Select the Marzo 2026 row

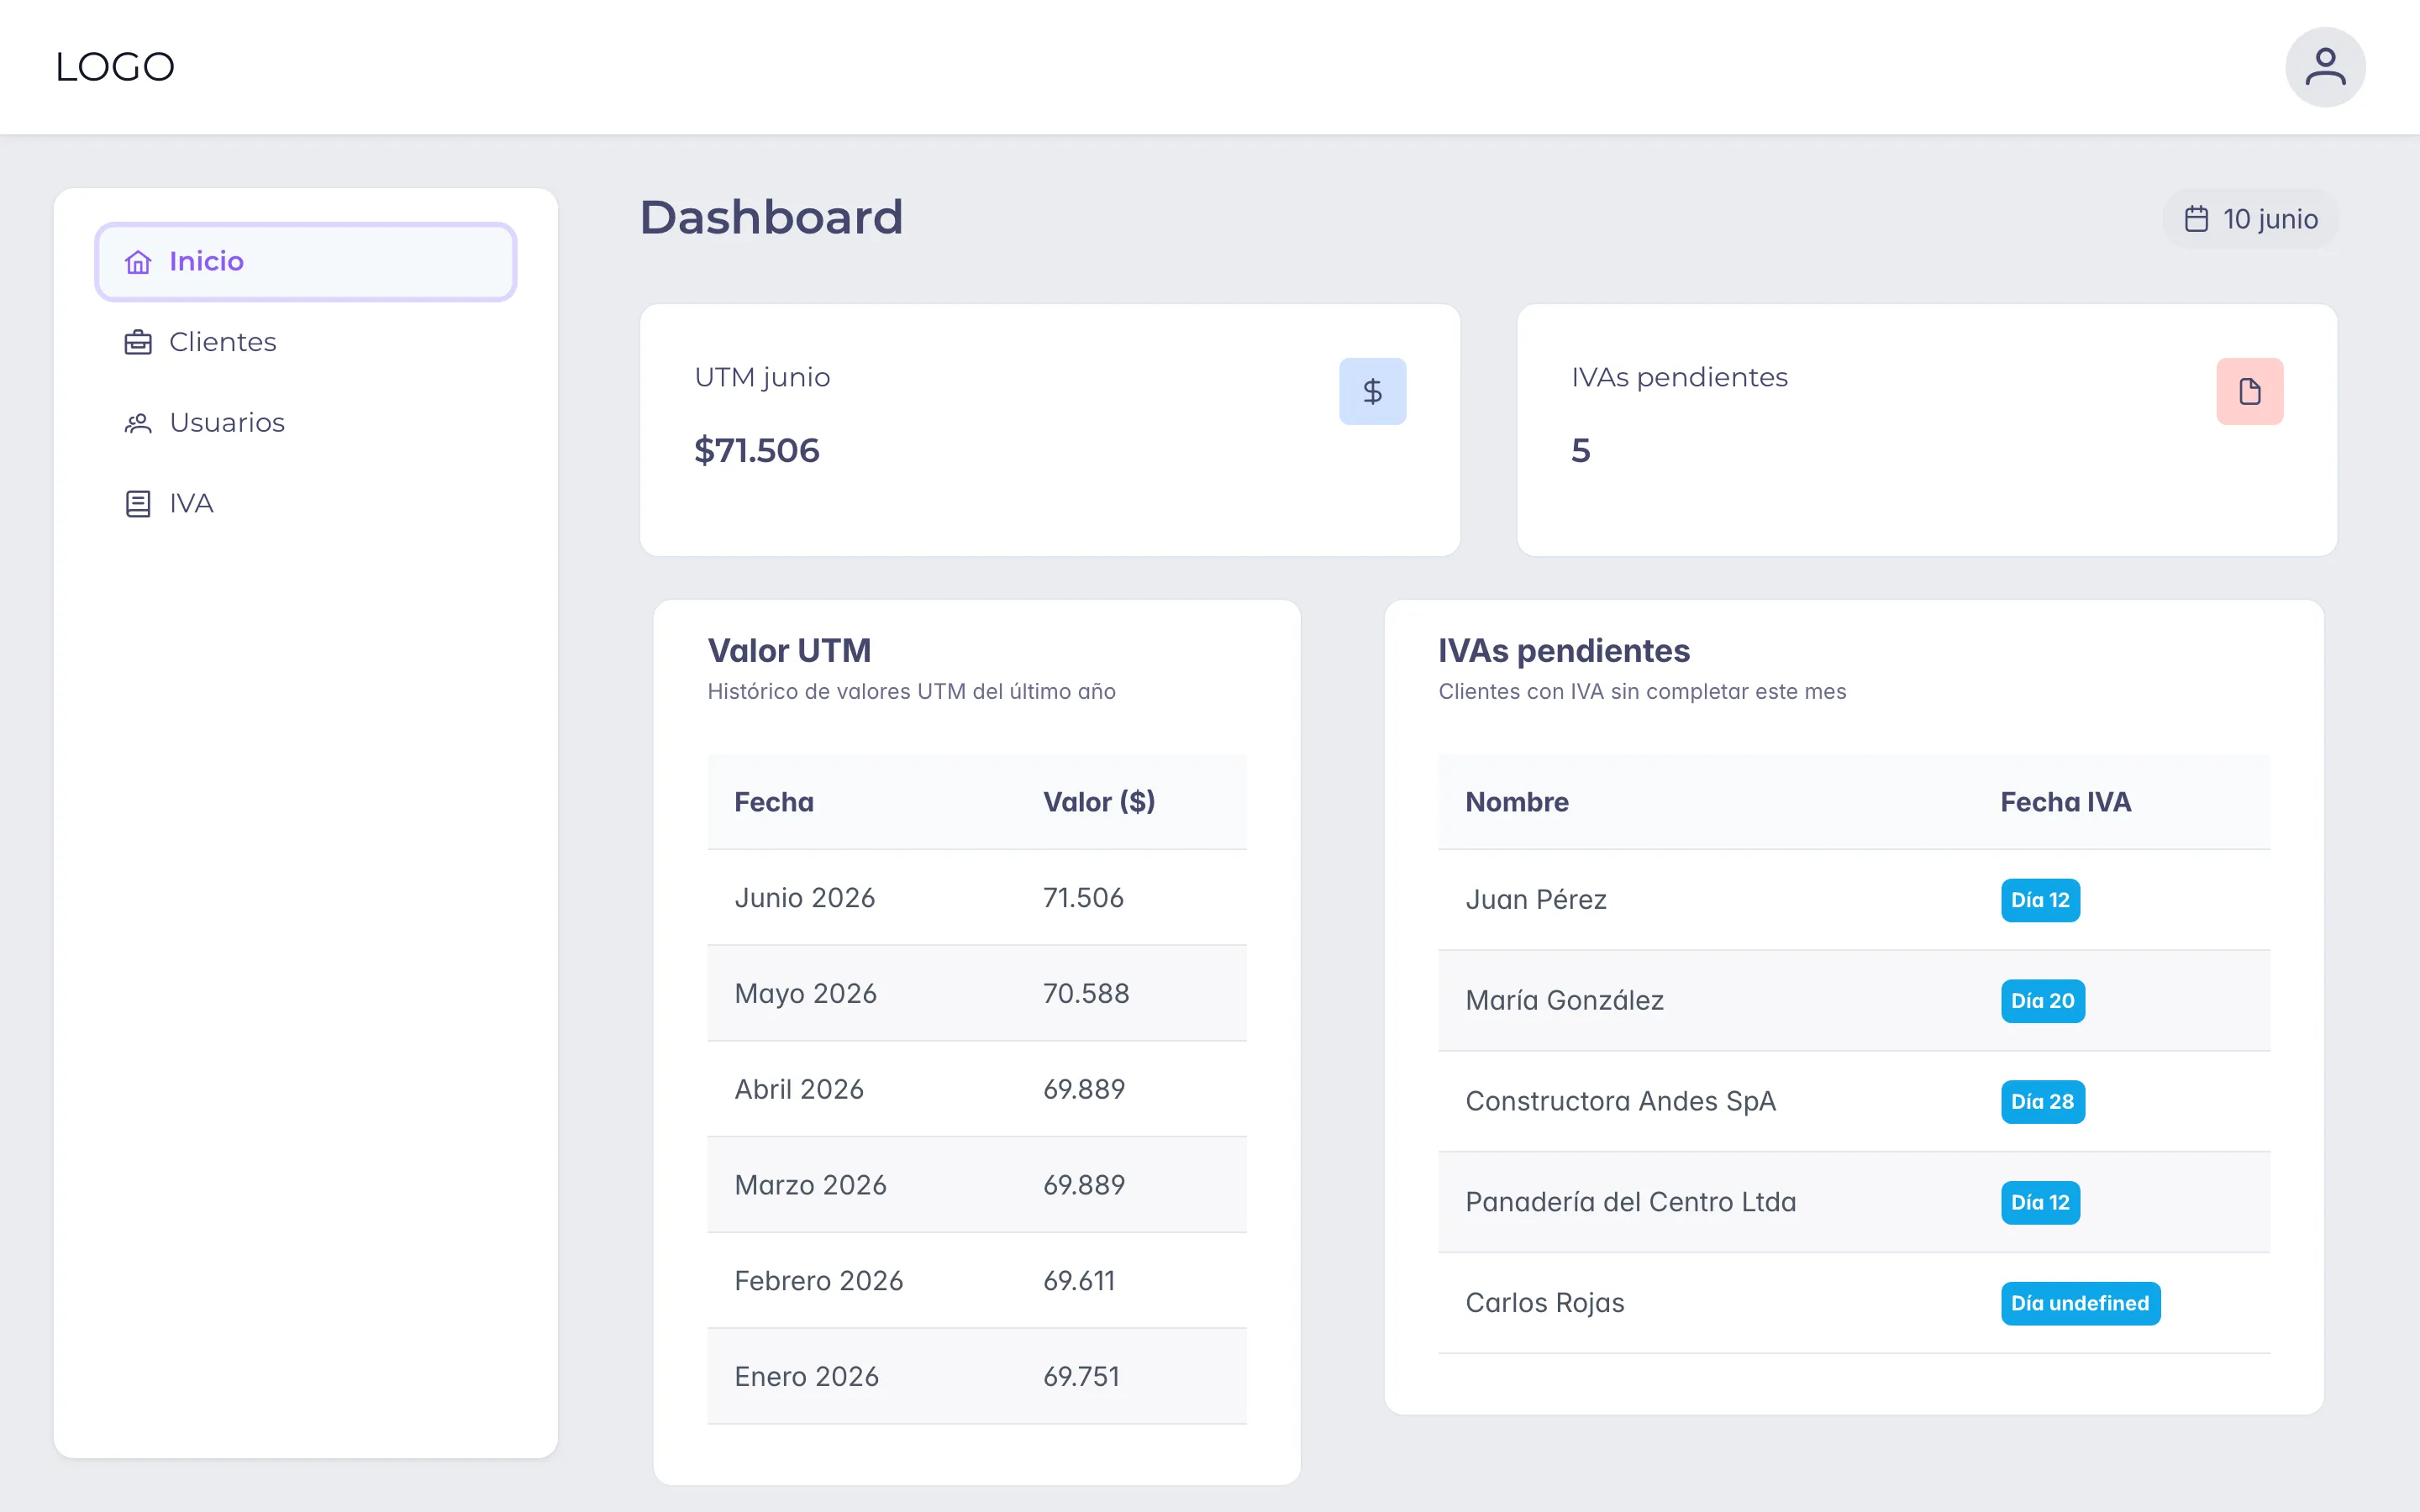[976, 1185]
